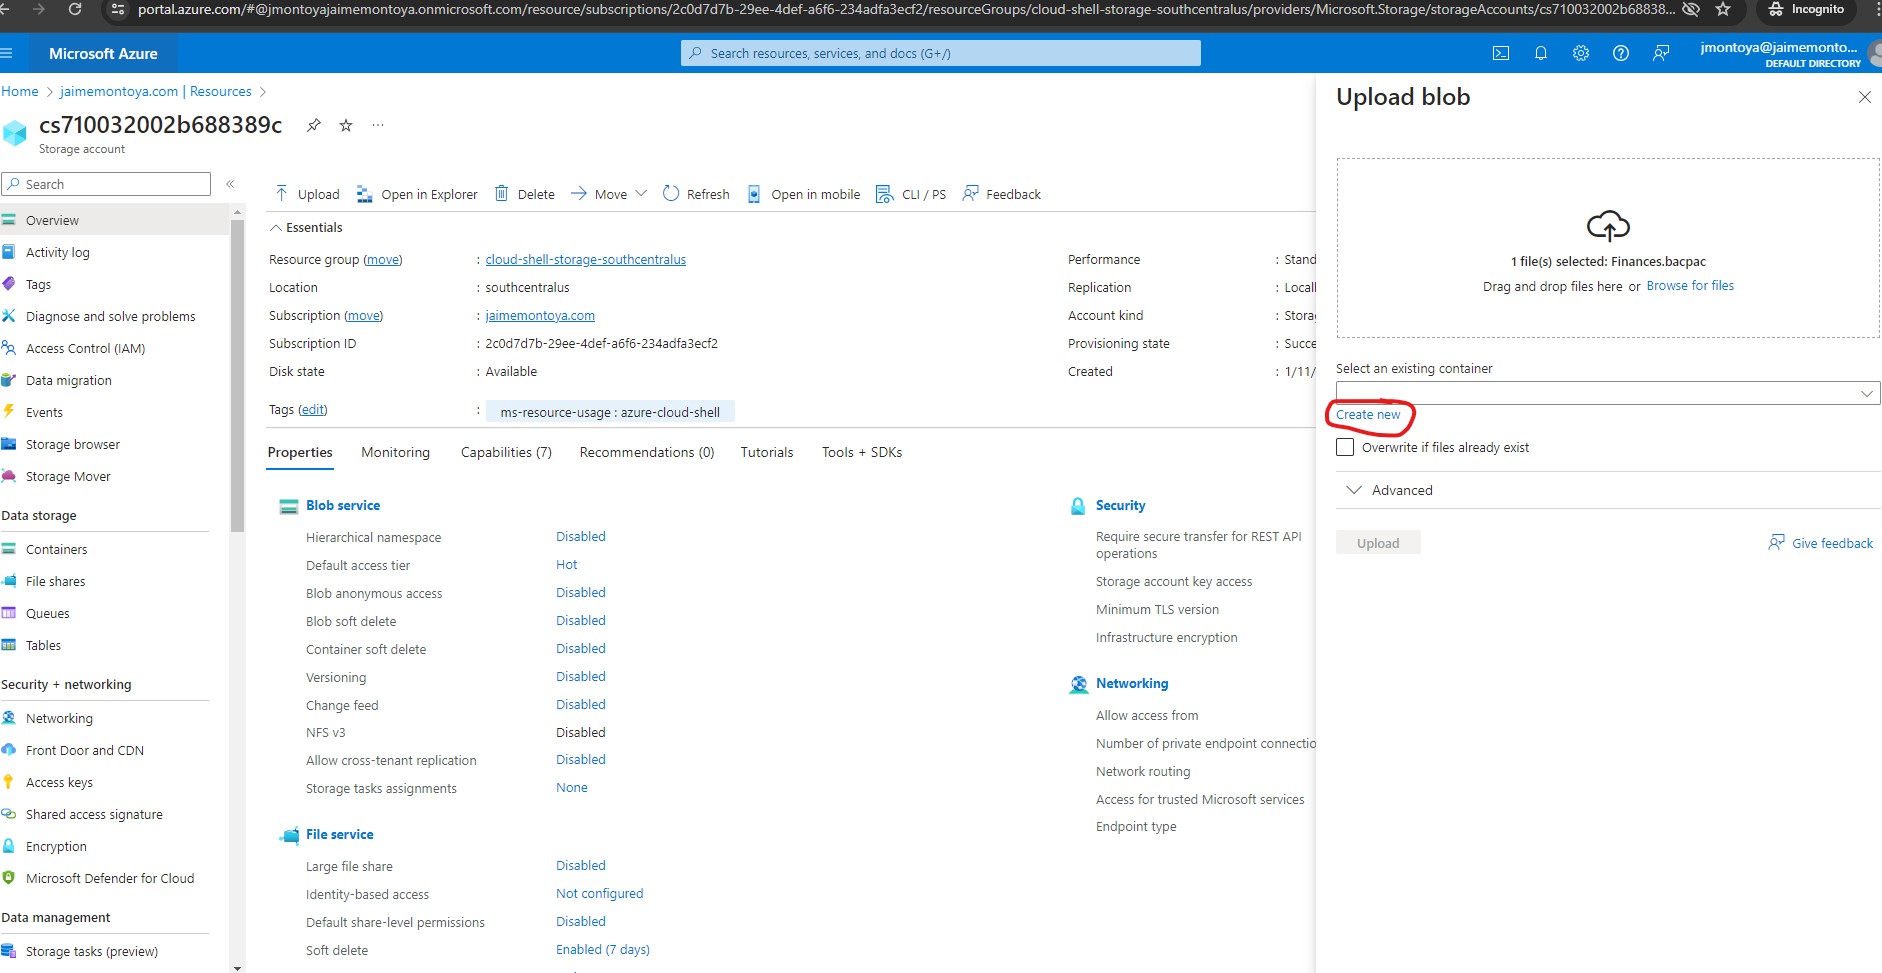This screenshot has height=973, width=1882.
Task: Click the Home breadcrumb link
Action: [19, 91]
